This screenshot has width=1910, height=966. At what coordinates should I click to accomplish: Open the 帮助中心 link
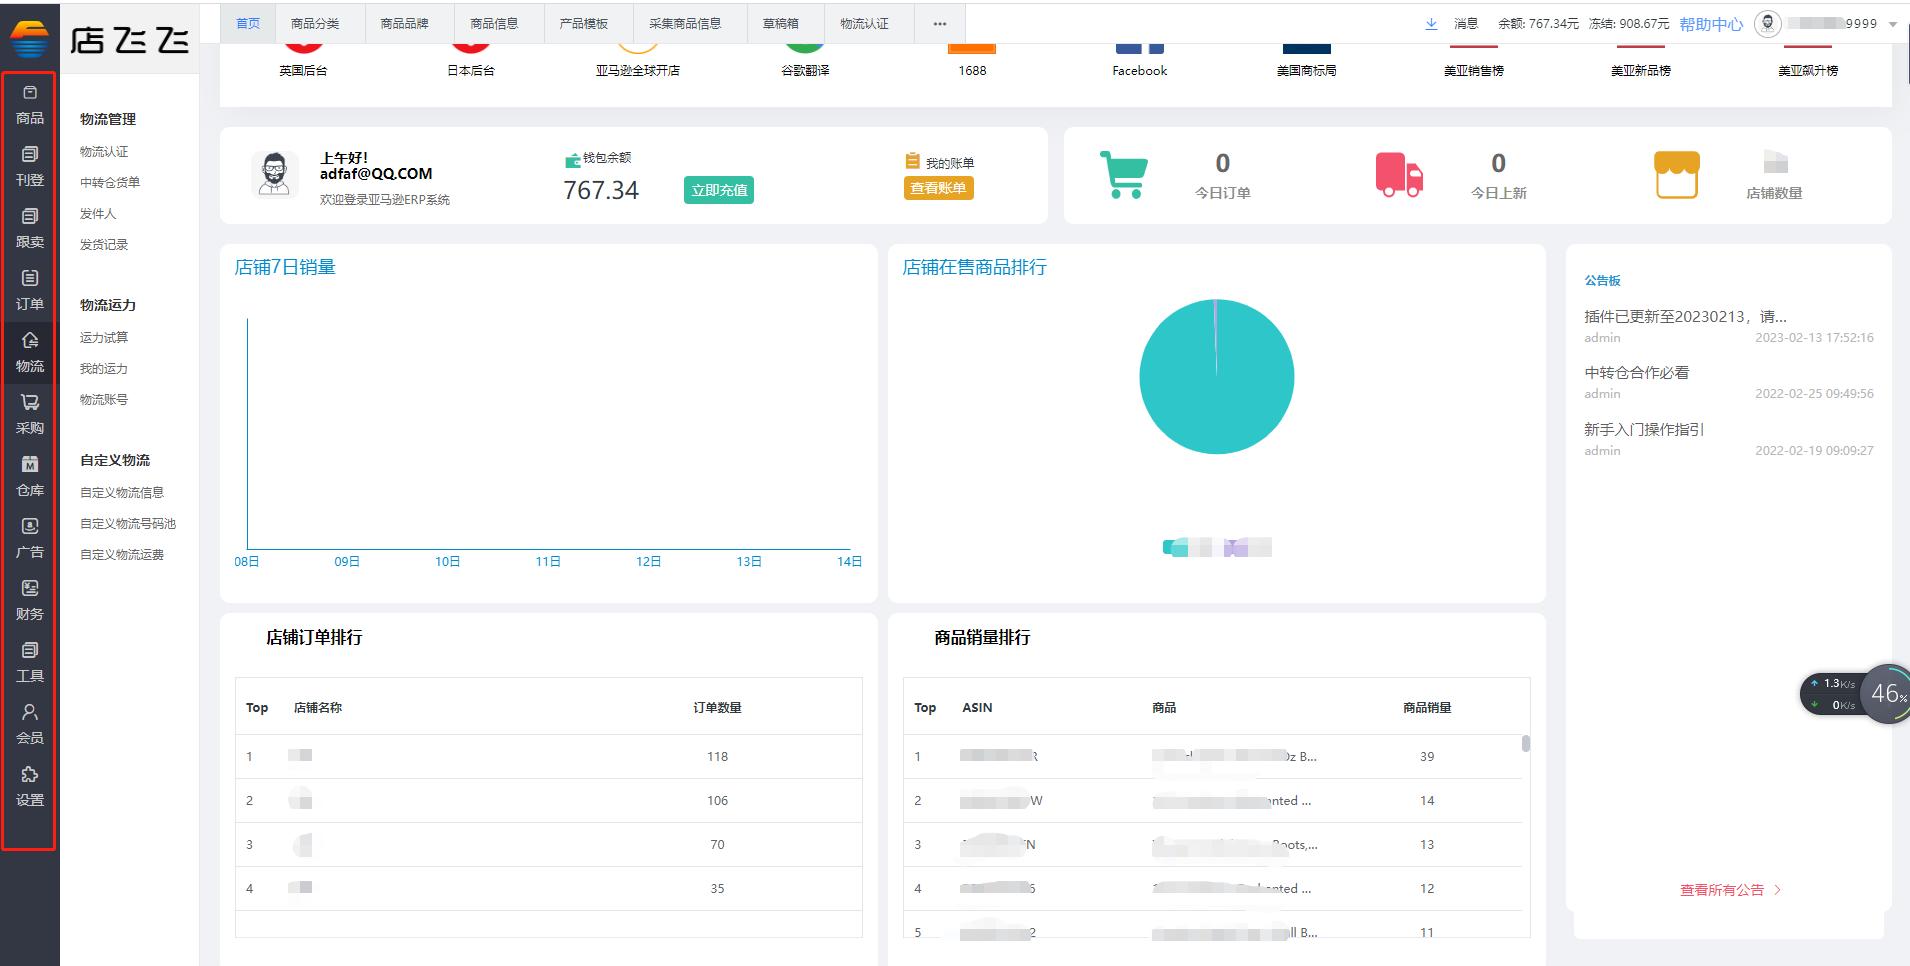click(1711, 24)
